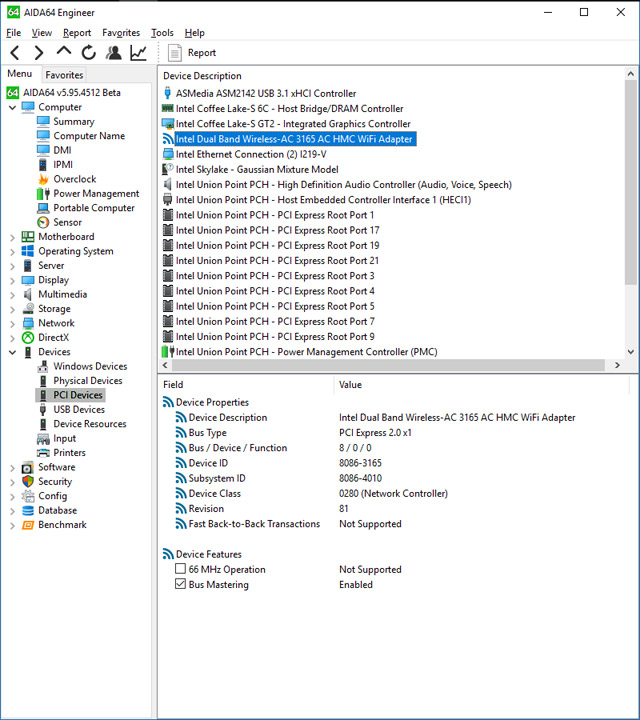The height and width of the screenshot is (720, 640).
Task: Click the Coffee Lake Host Bridge icon
Action: 168,108
